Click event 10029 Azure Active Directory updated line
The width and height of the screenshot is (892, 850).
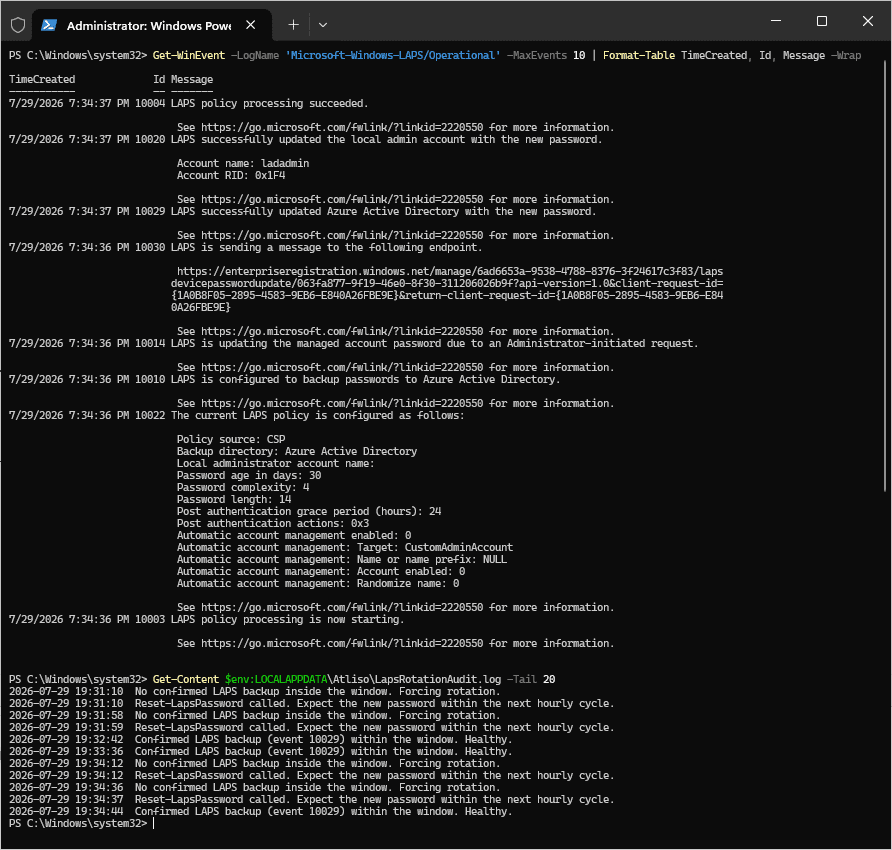click(x=303, y=212)
